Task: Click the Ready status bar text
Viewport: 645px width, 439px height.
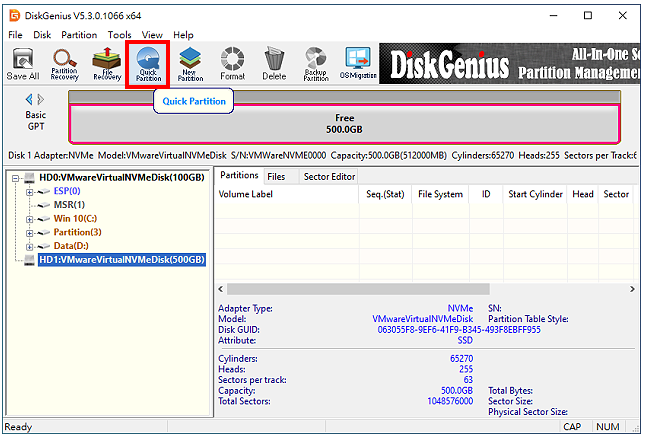Action: (18, 427)
